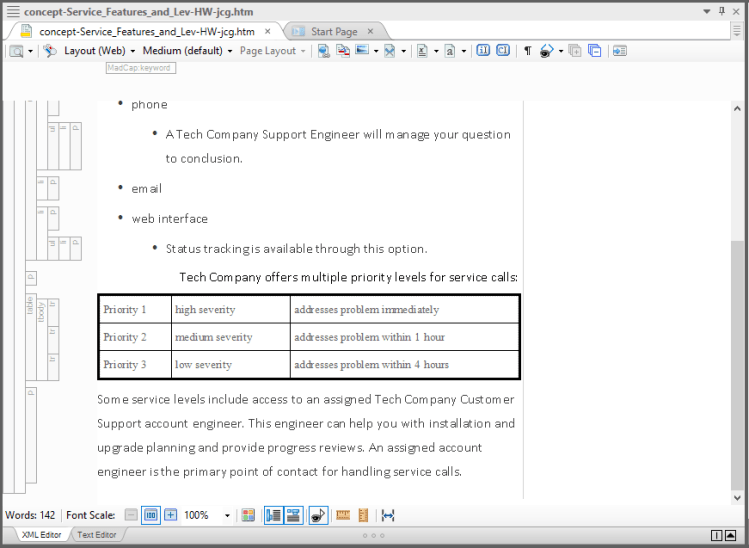Open the Page Layout dropdown
The width and height of the screenshot is (749, 548).
(x=272, y=51)
